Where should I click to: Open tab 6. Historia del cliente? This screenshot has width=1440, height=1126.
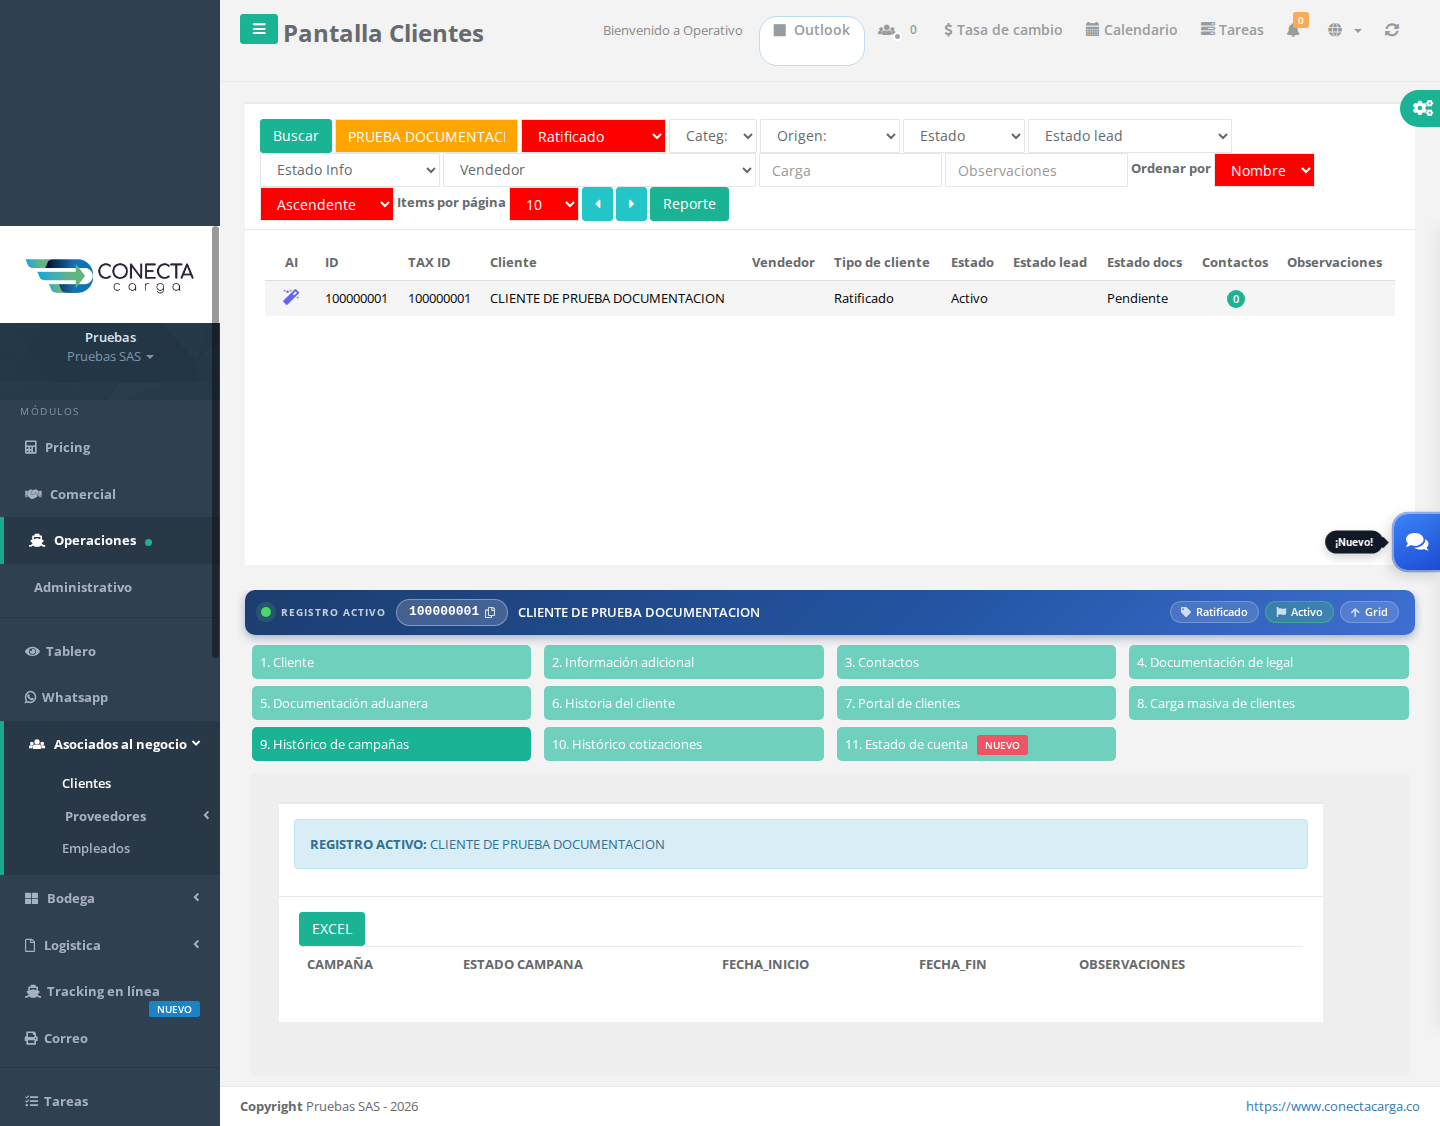(684, 703)
